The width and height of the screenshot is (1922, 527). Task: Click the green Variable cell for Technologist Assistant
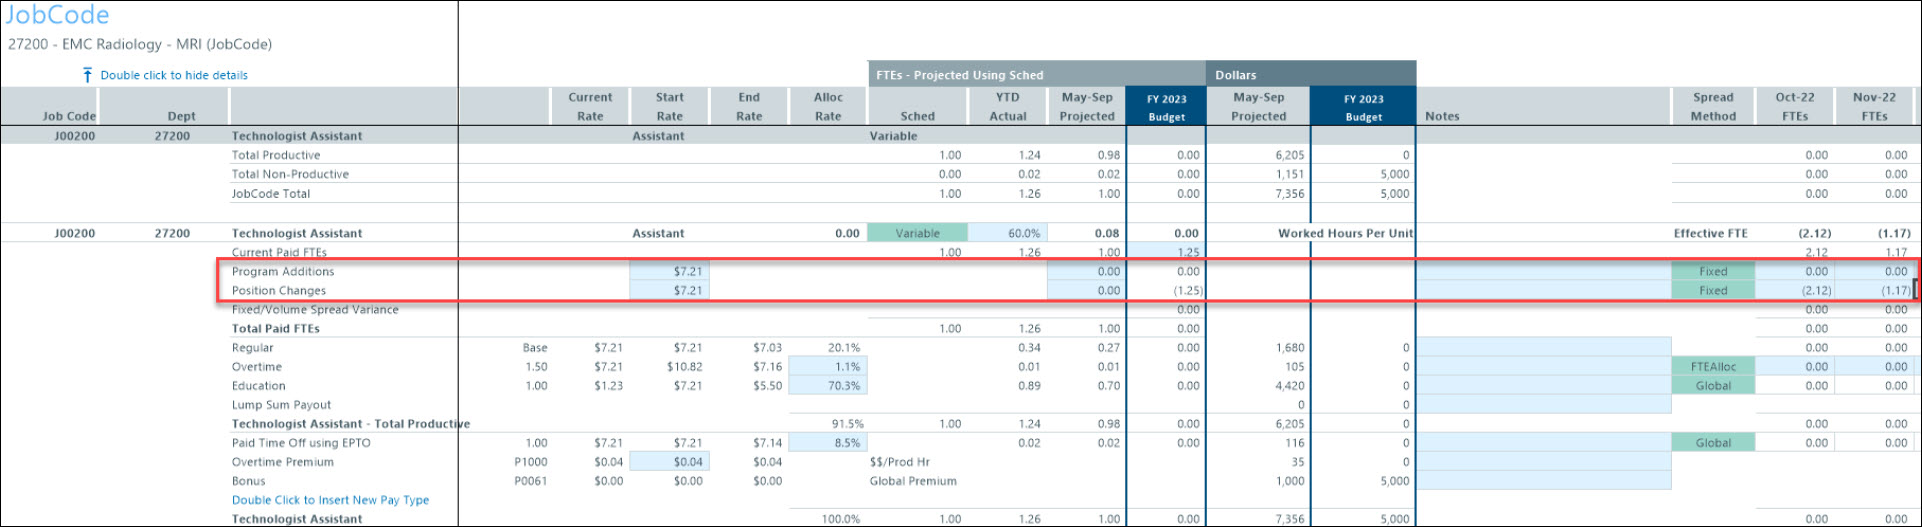coord(917,233)
